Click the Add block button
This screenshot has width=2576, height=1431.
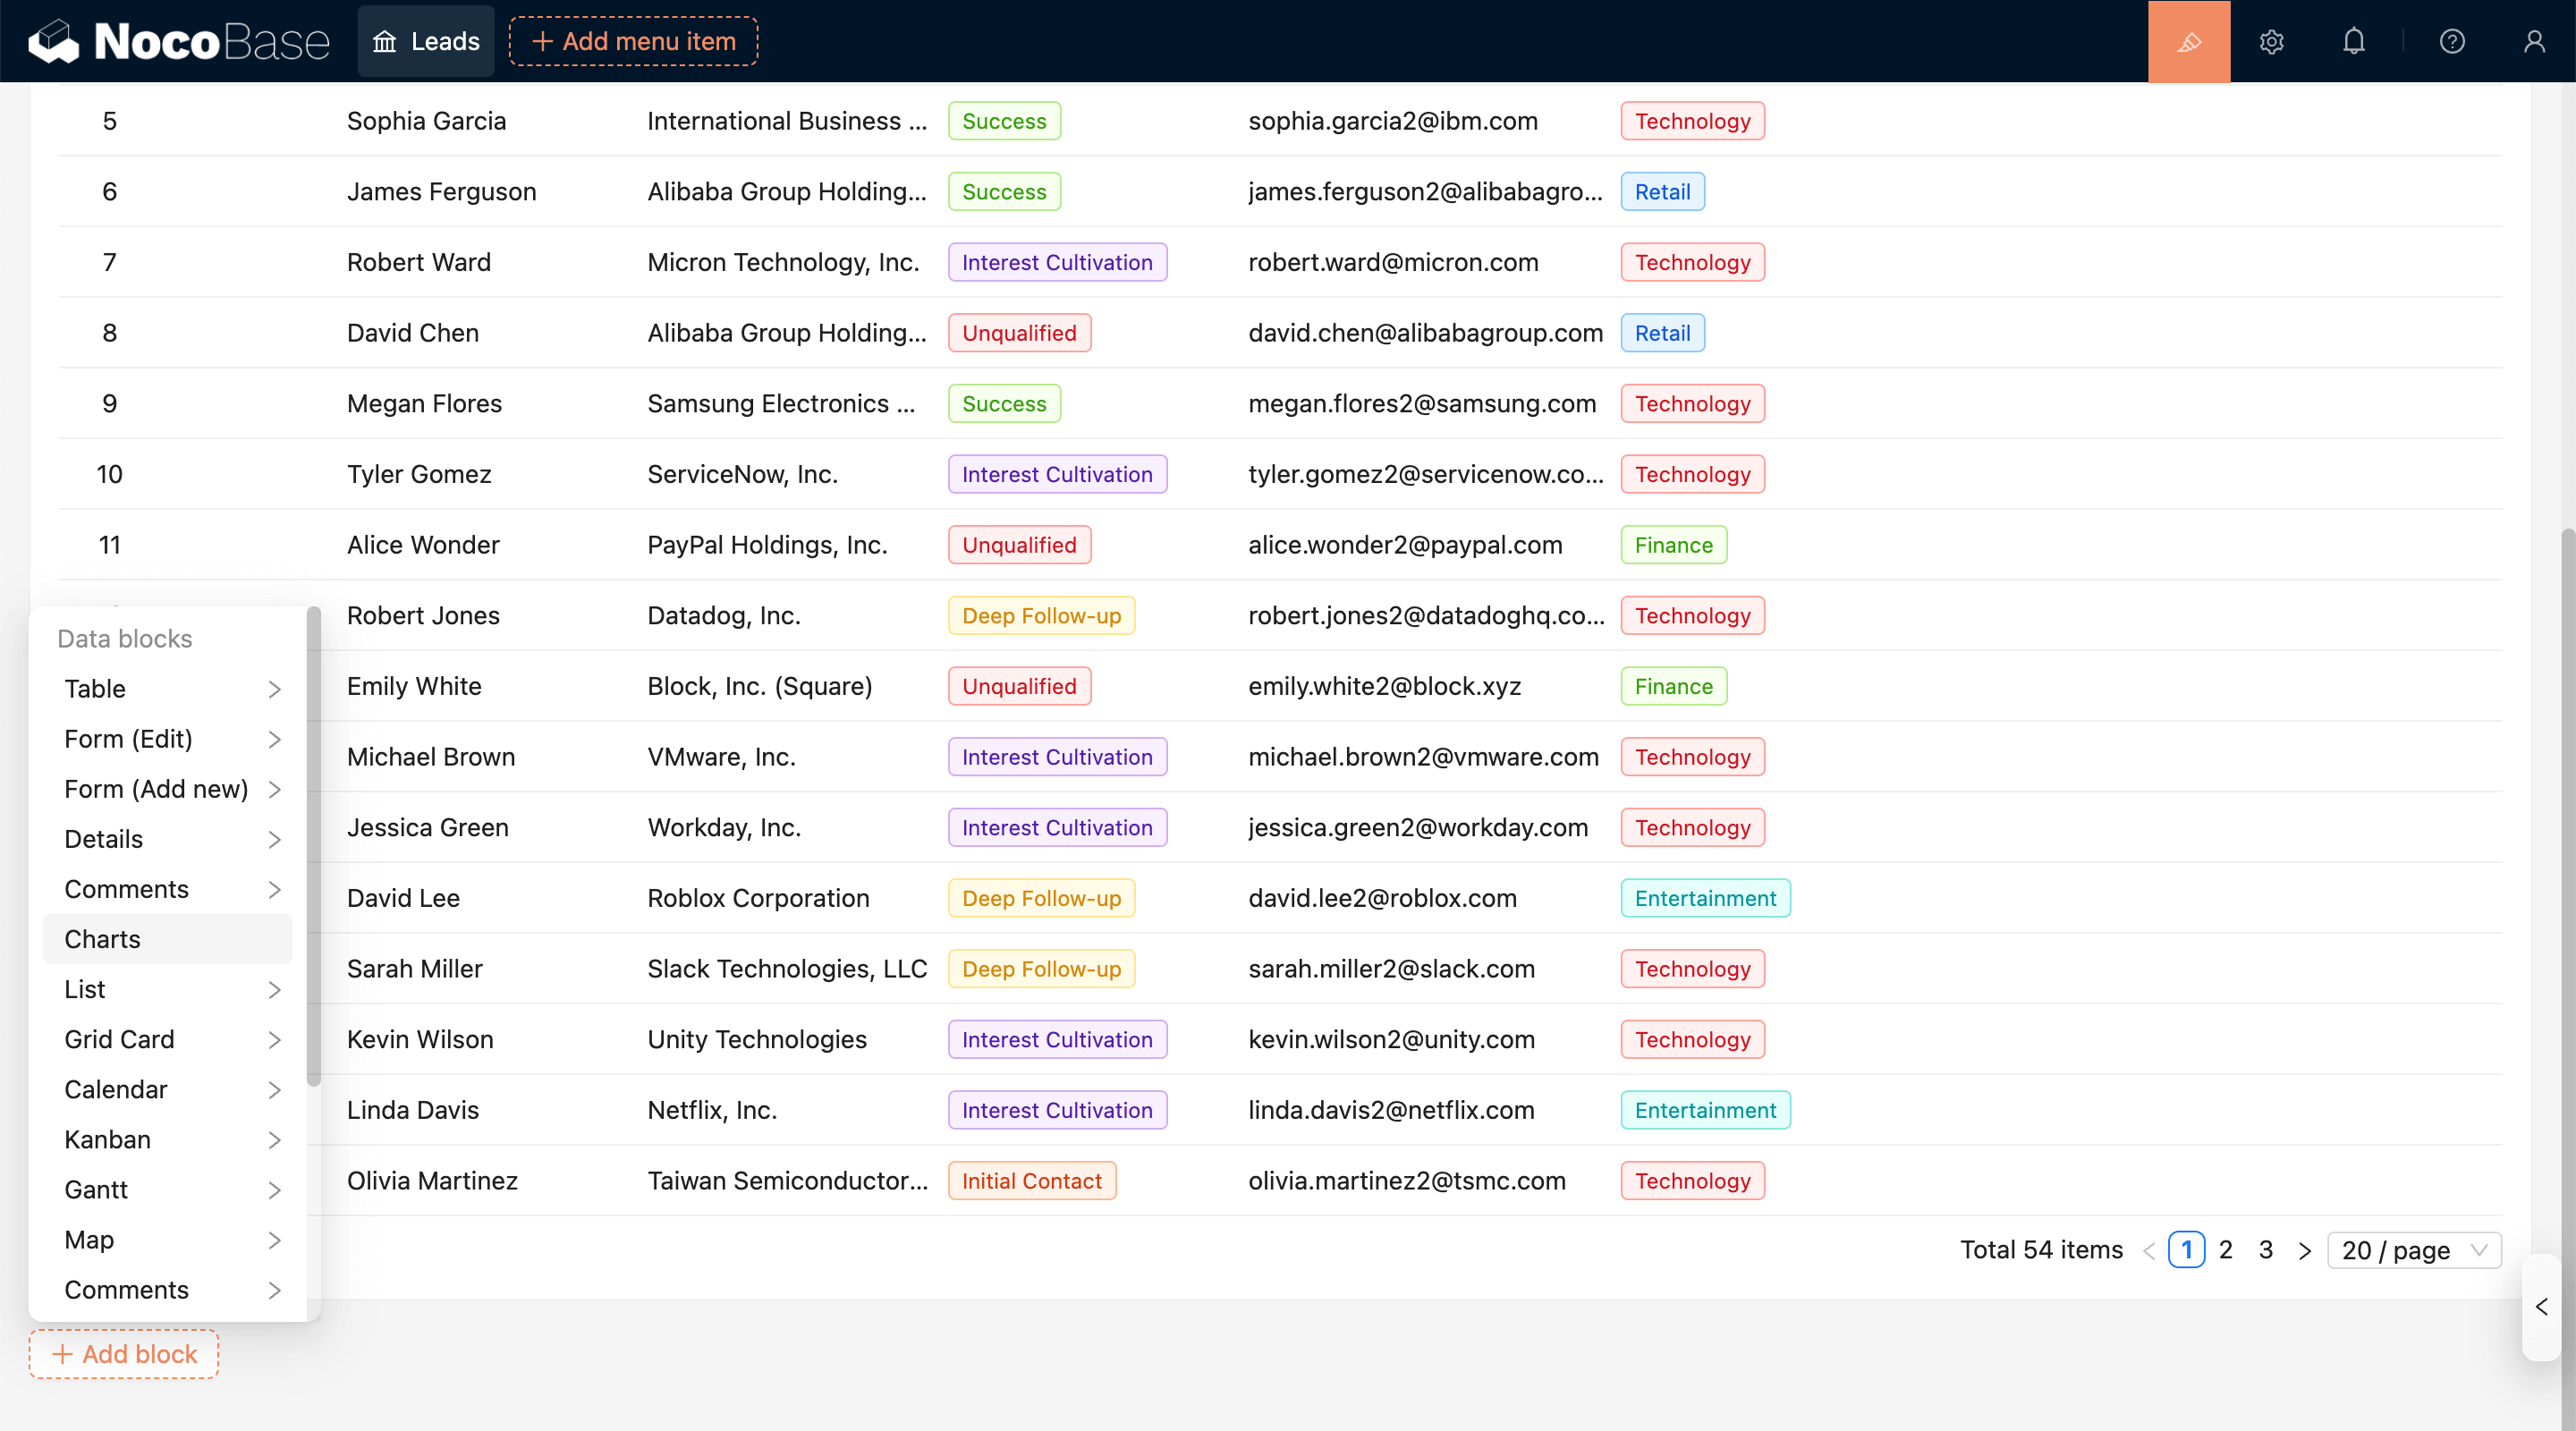(x=124, y=1354)
